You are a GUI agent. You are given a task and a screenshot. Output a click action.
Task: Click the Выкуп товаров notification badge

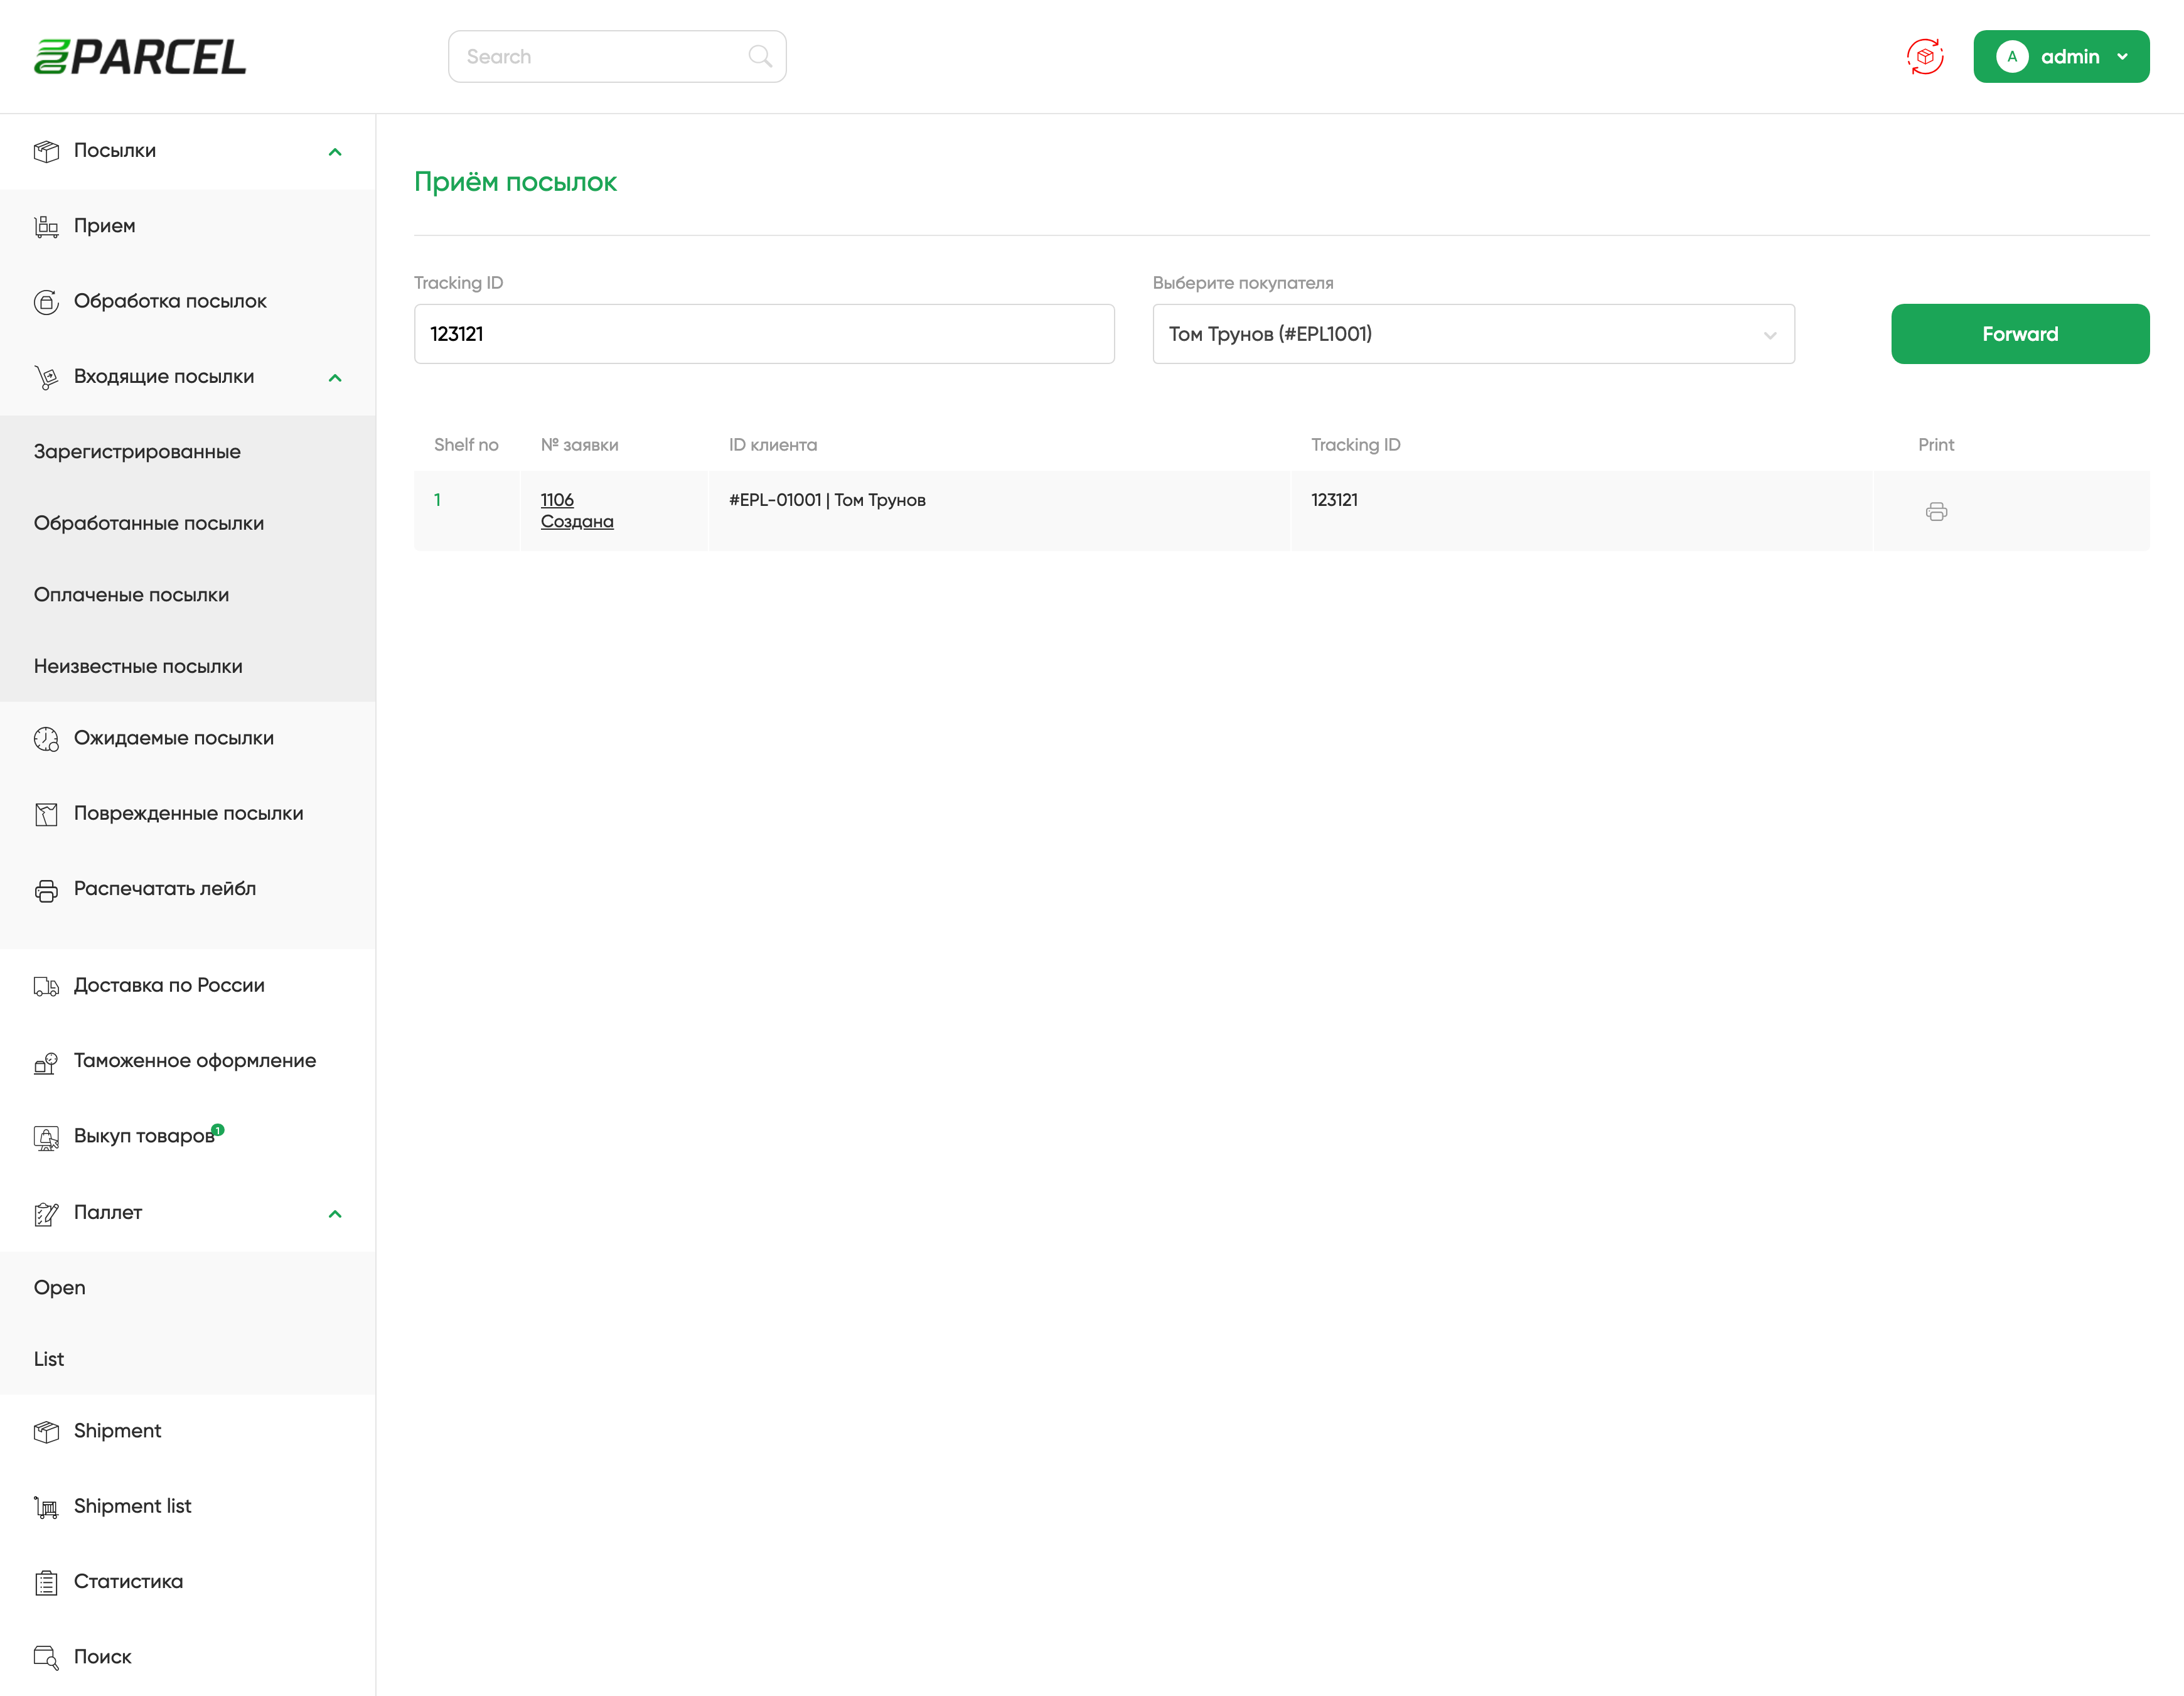coord(218,1130)
